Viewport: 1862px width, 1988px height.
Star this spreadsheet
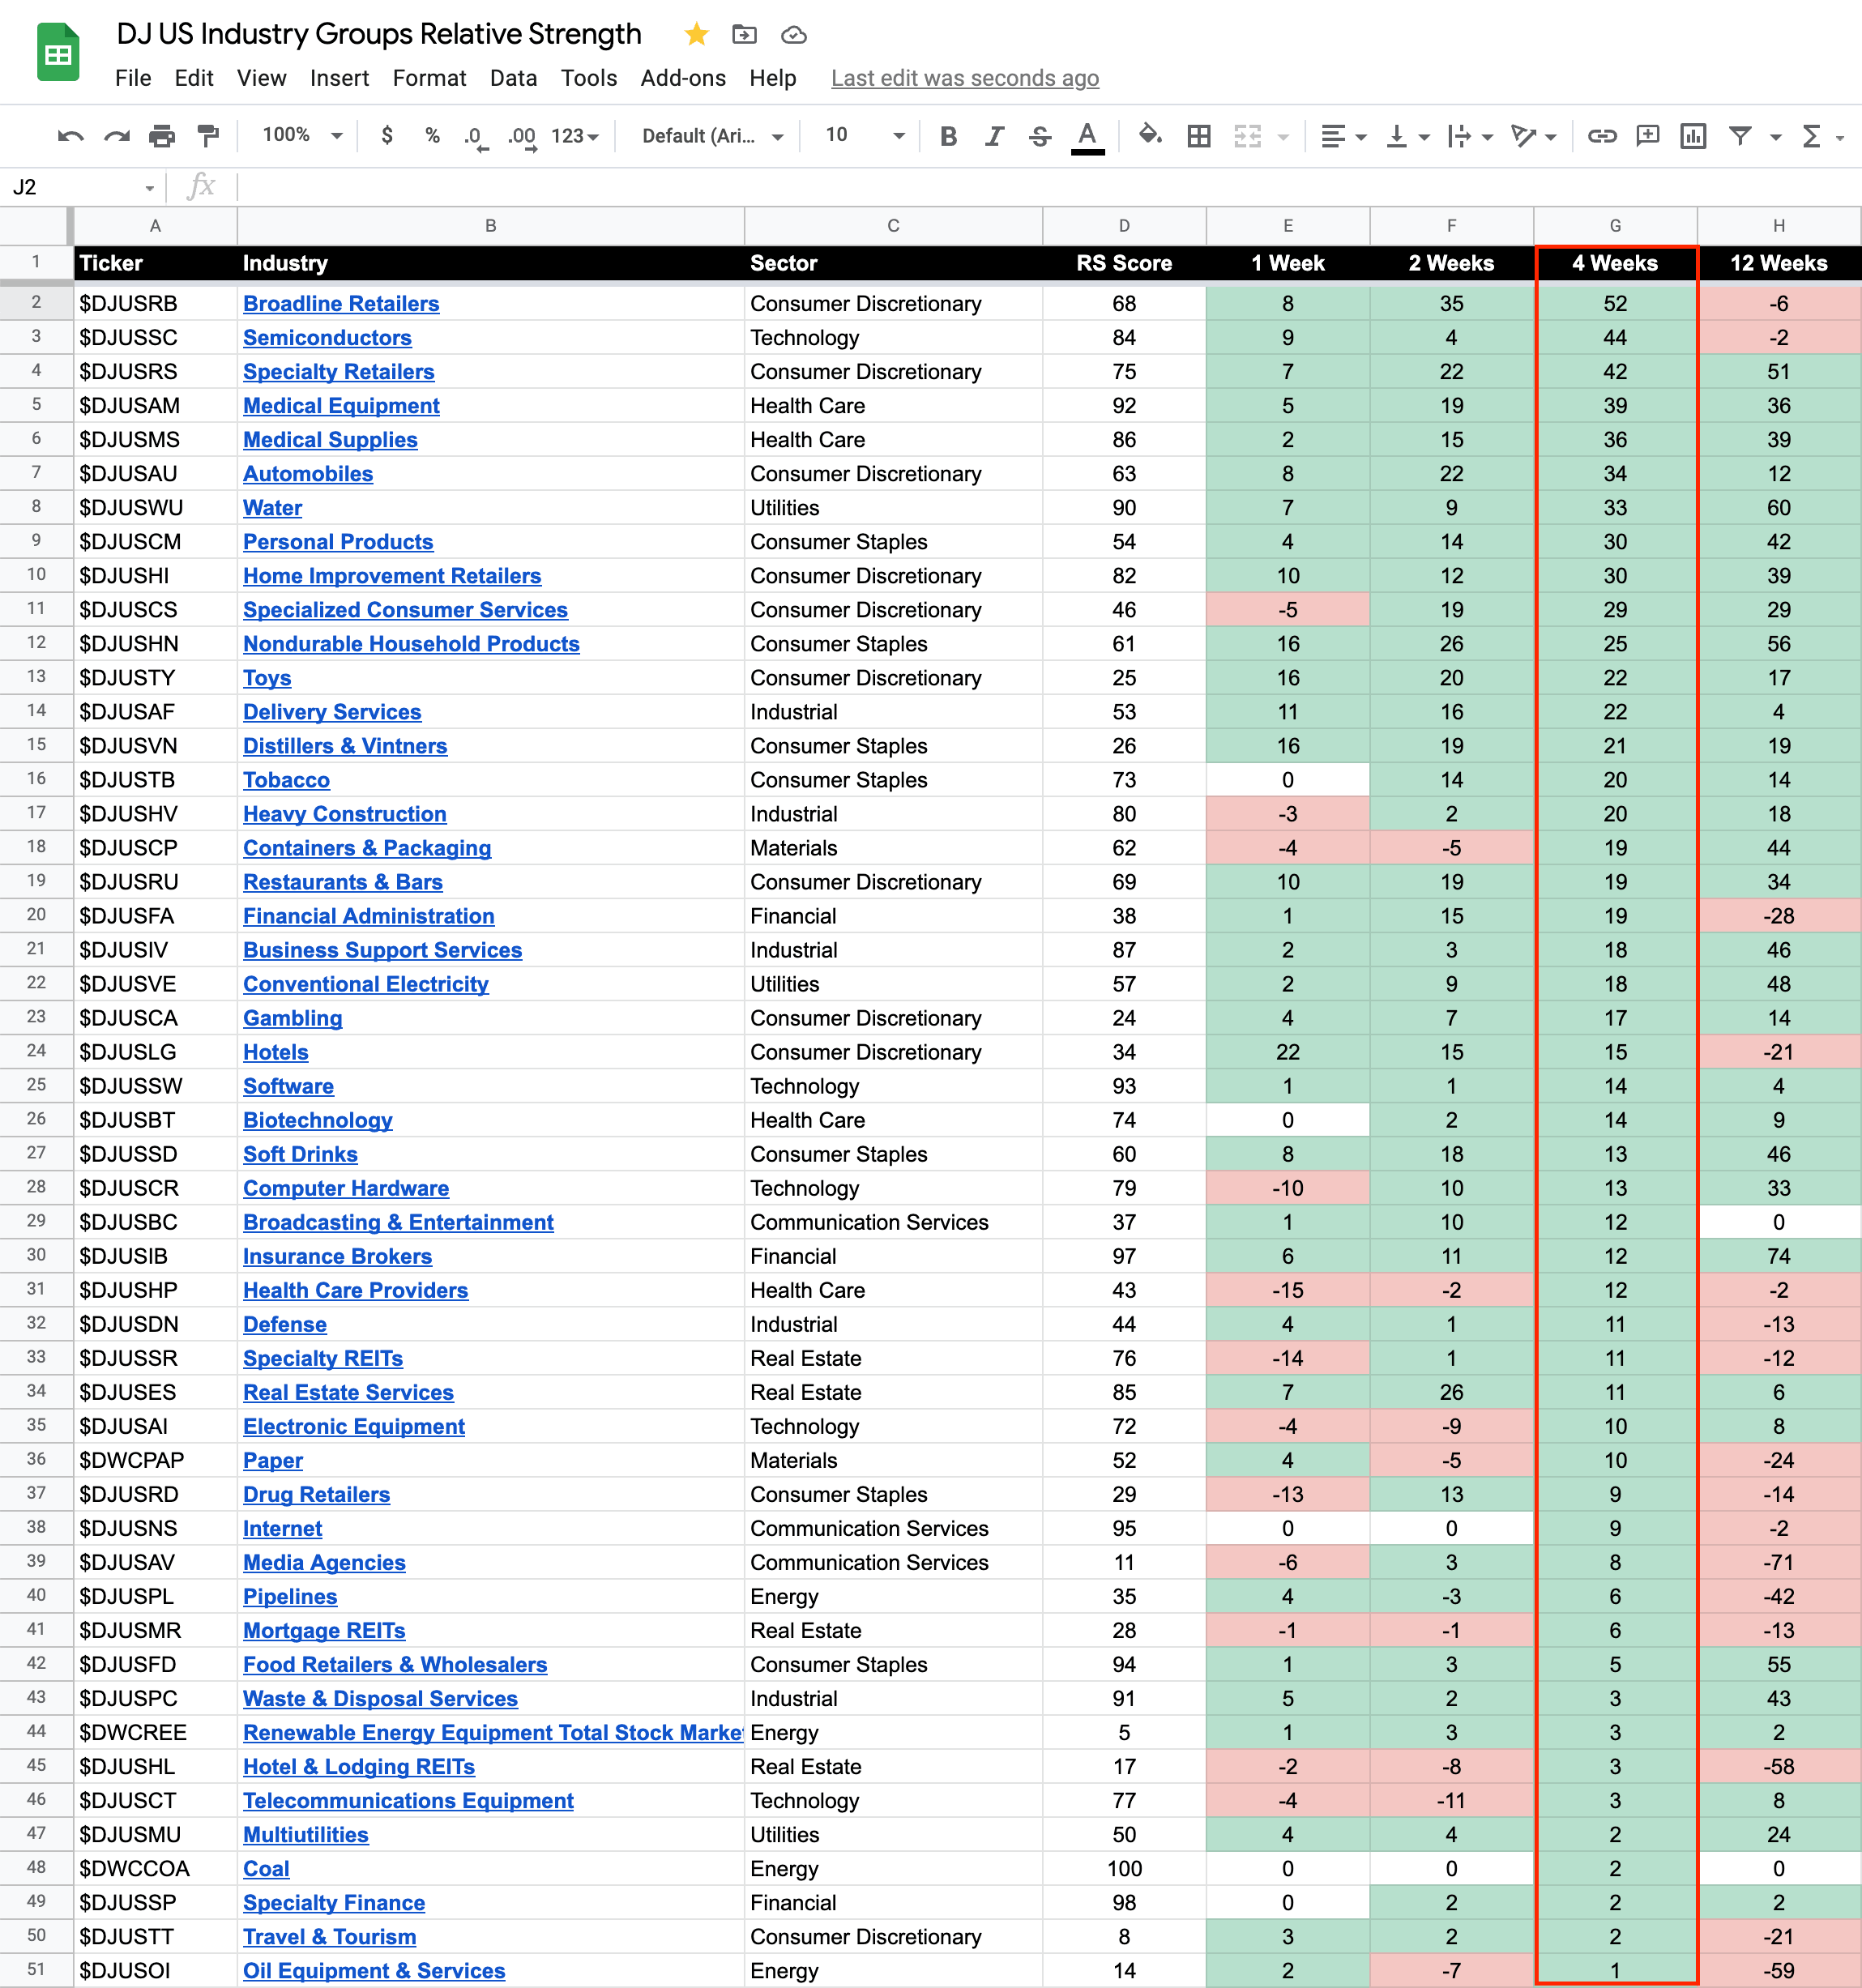click(x=697, y=35)
